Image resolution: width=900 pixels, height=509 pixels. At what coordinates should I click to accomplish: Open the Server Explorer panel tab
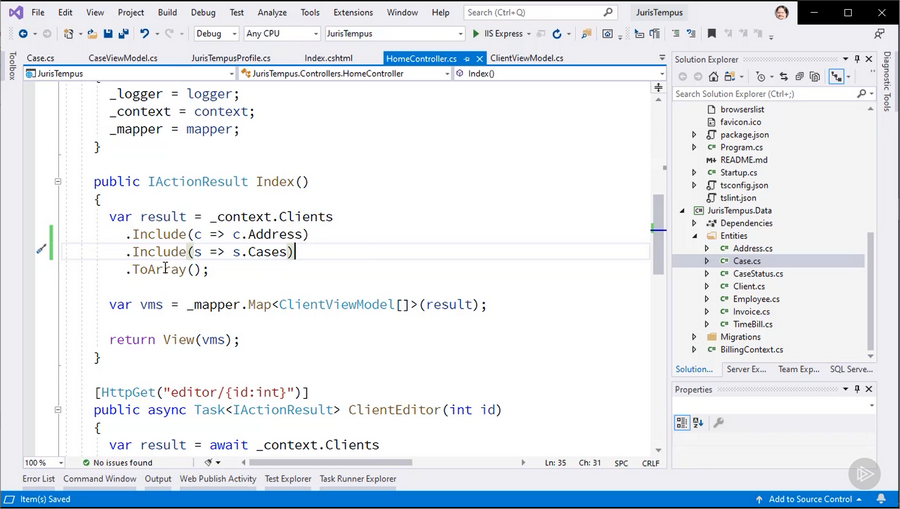coord(746,369)
